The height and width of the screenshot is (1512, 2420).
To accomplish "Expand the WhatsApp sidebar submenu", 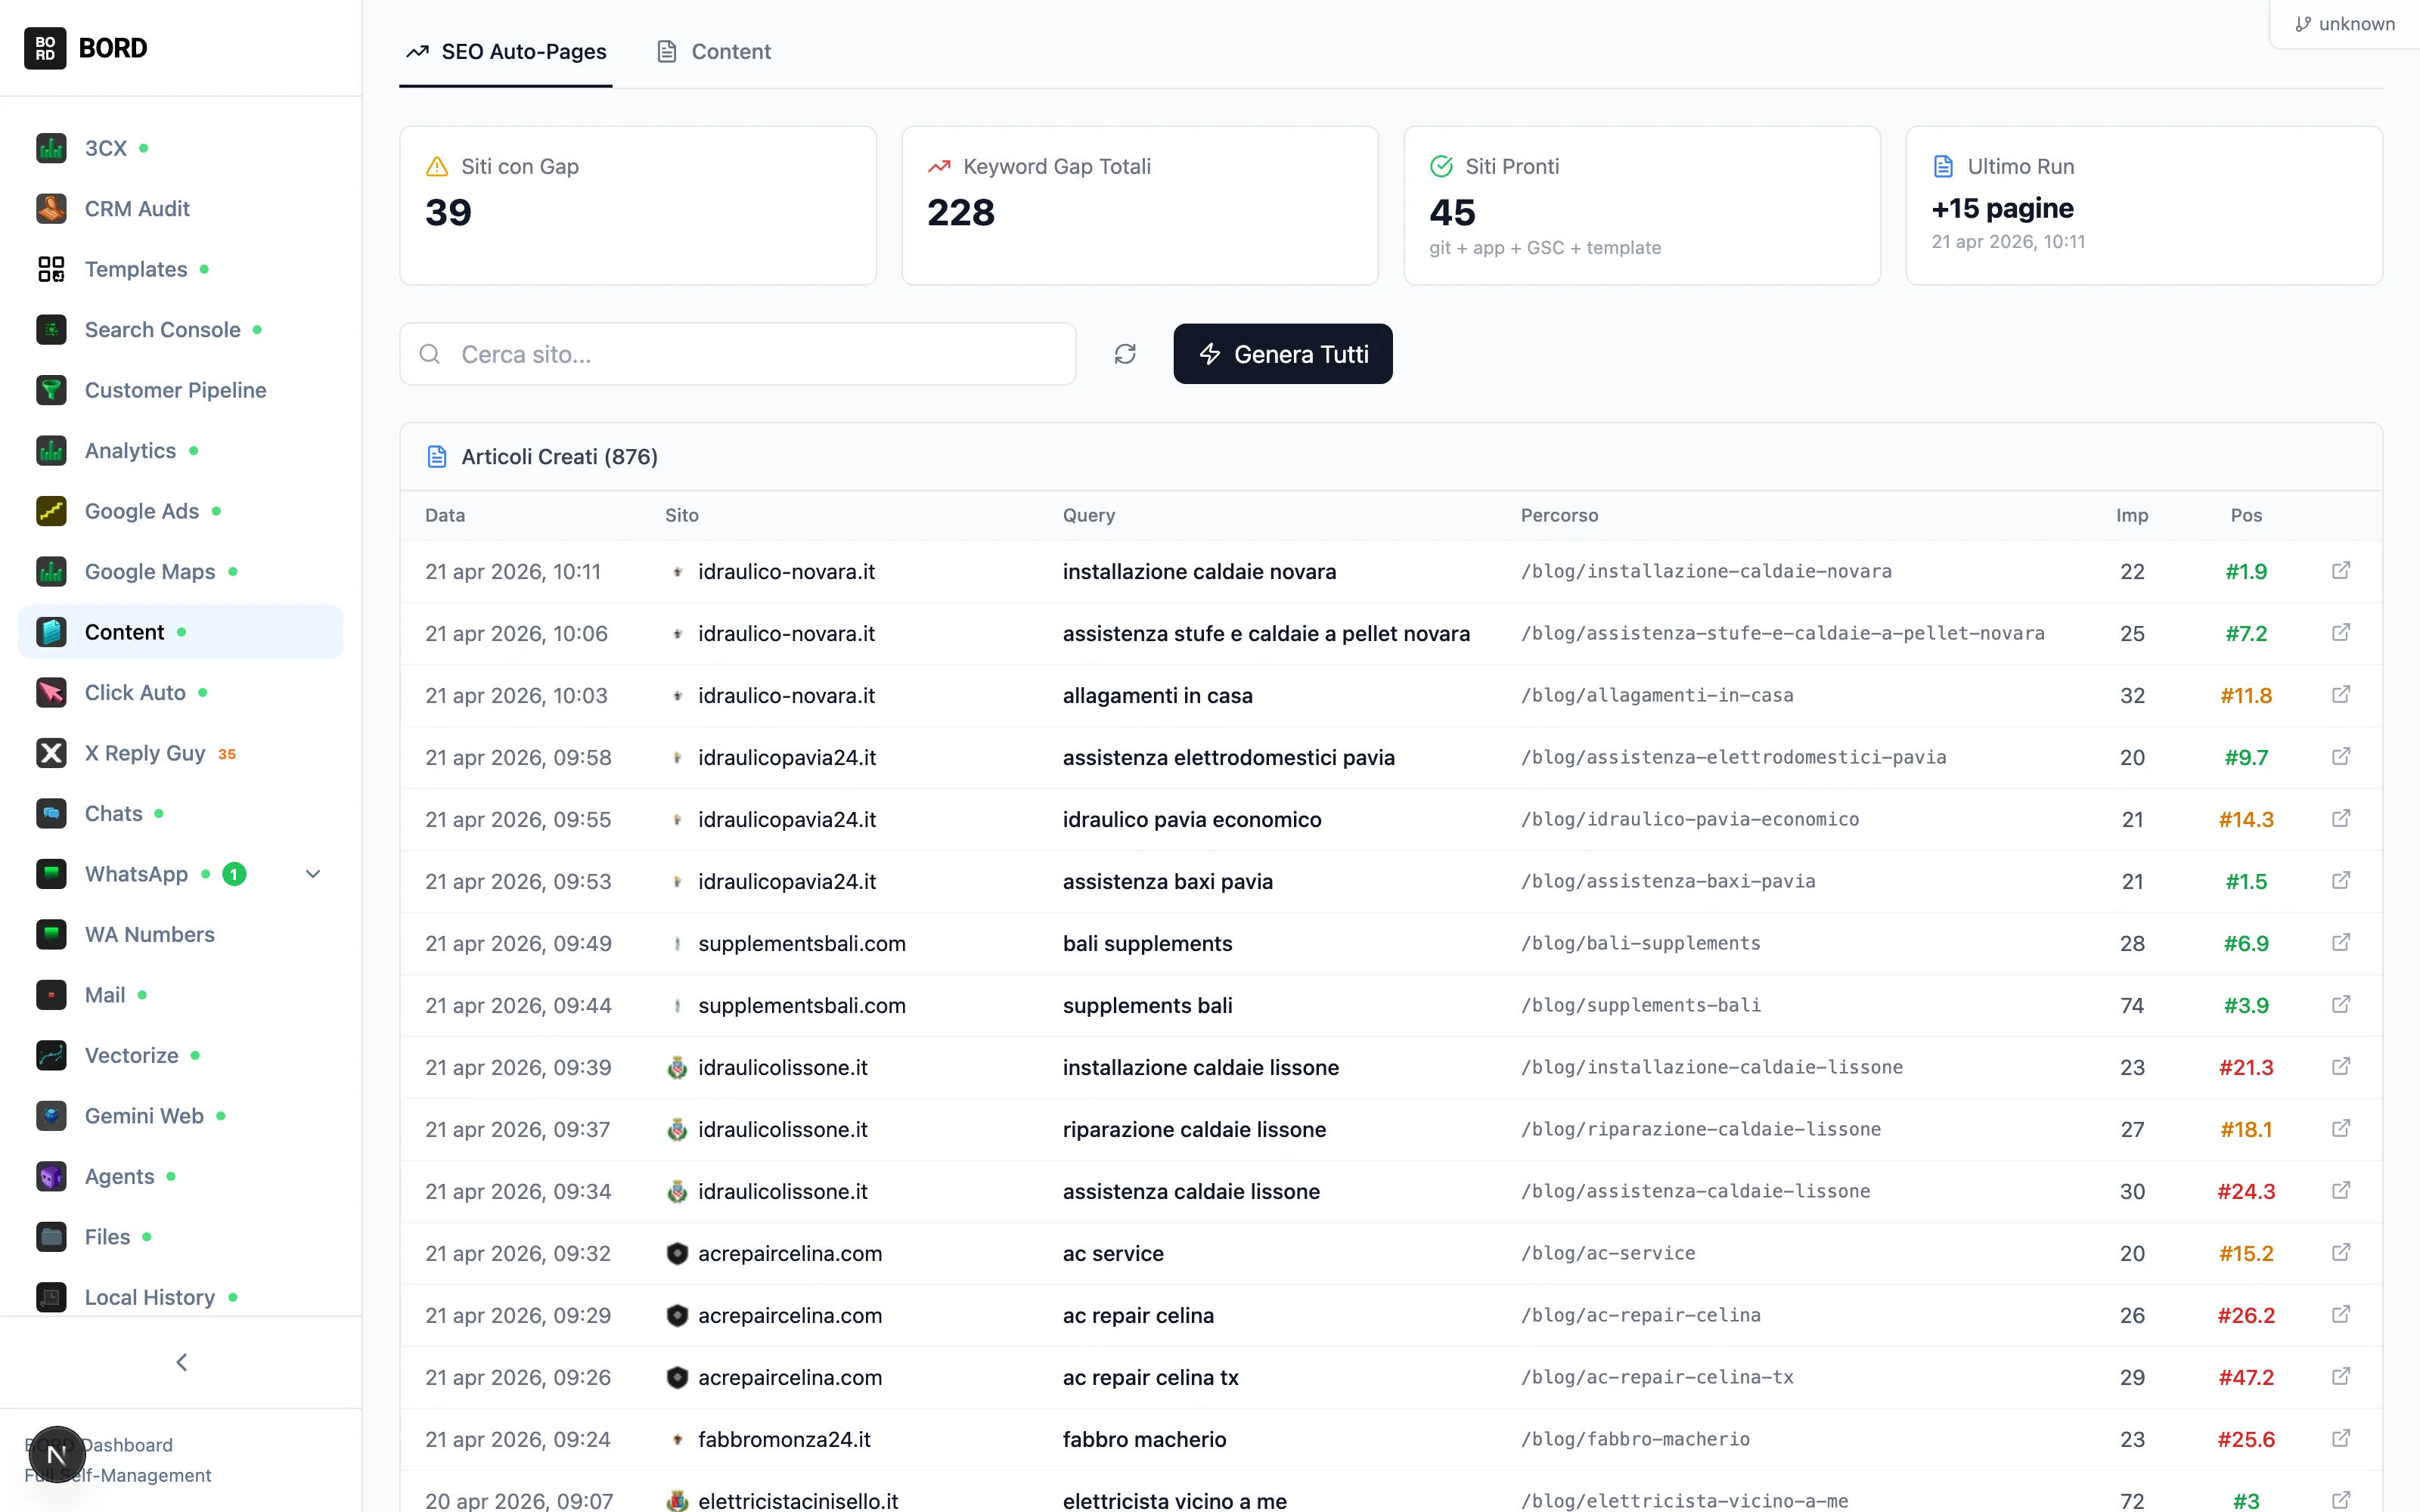I will tap(313, 873).
